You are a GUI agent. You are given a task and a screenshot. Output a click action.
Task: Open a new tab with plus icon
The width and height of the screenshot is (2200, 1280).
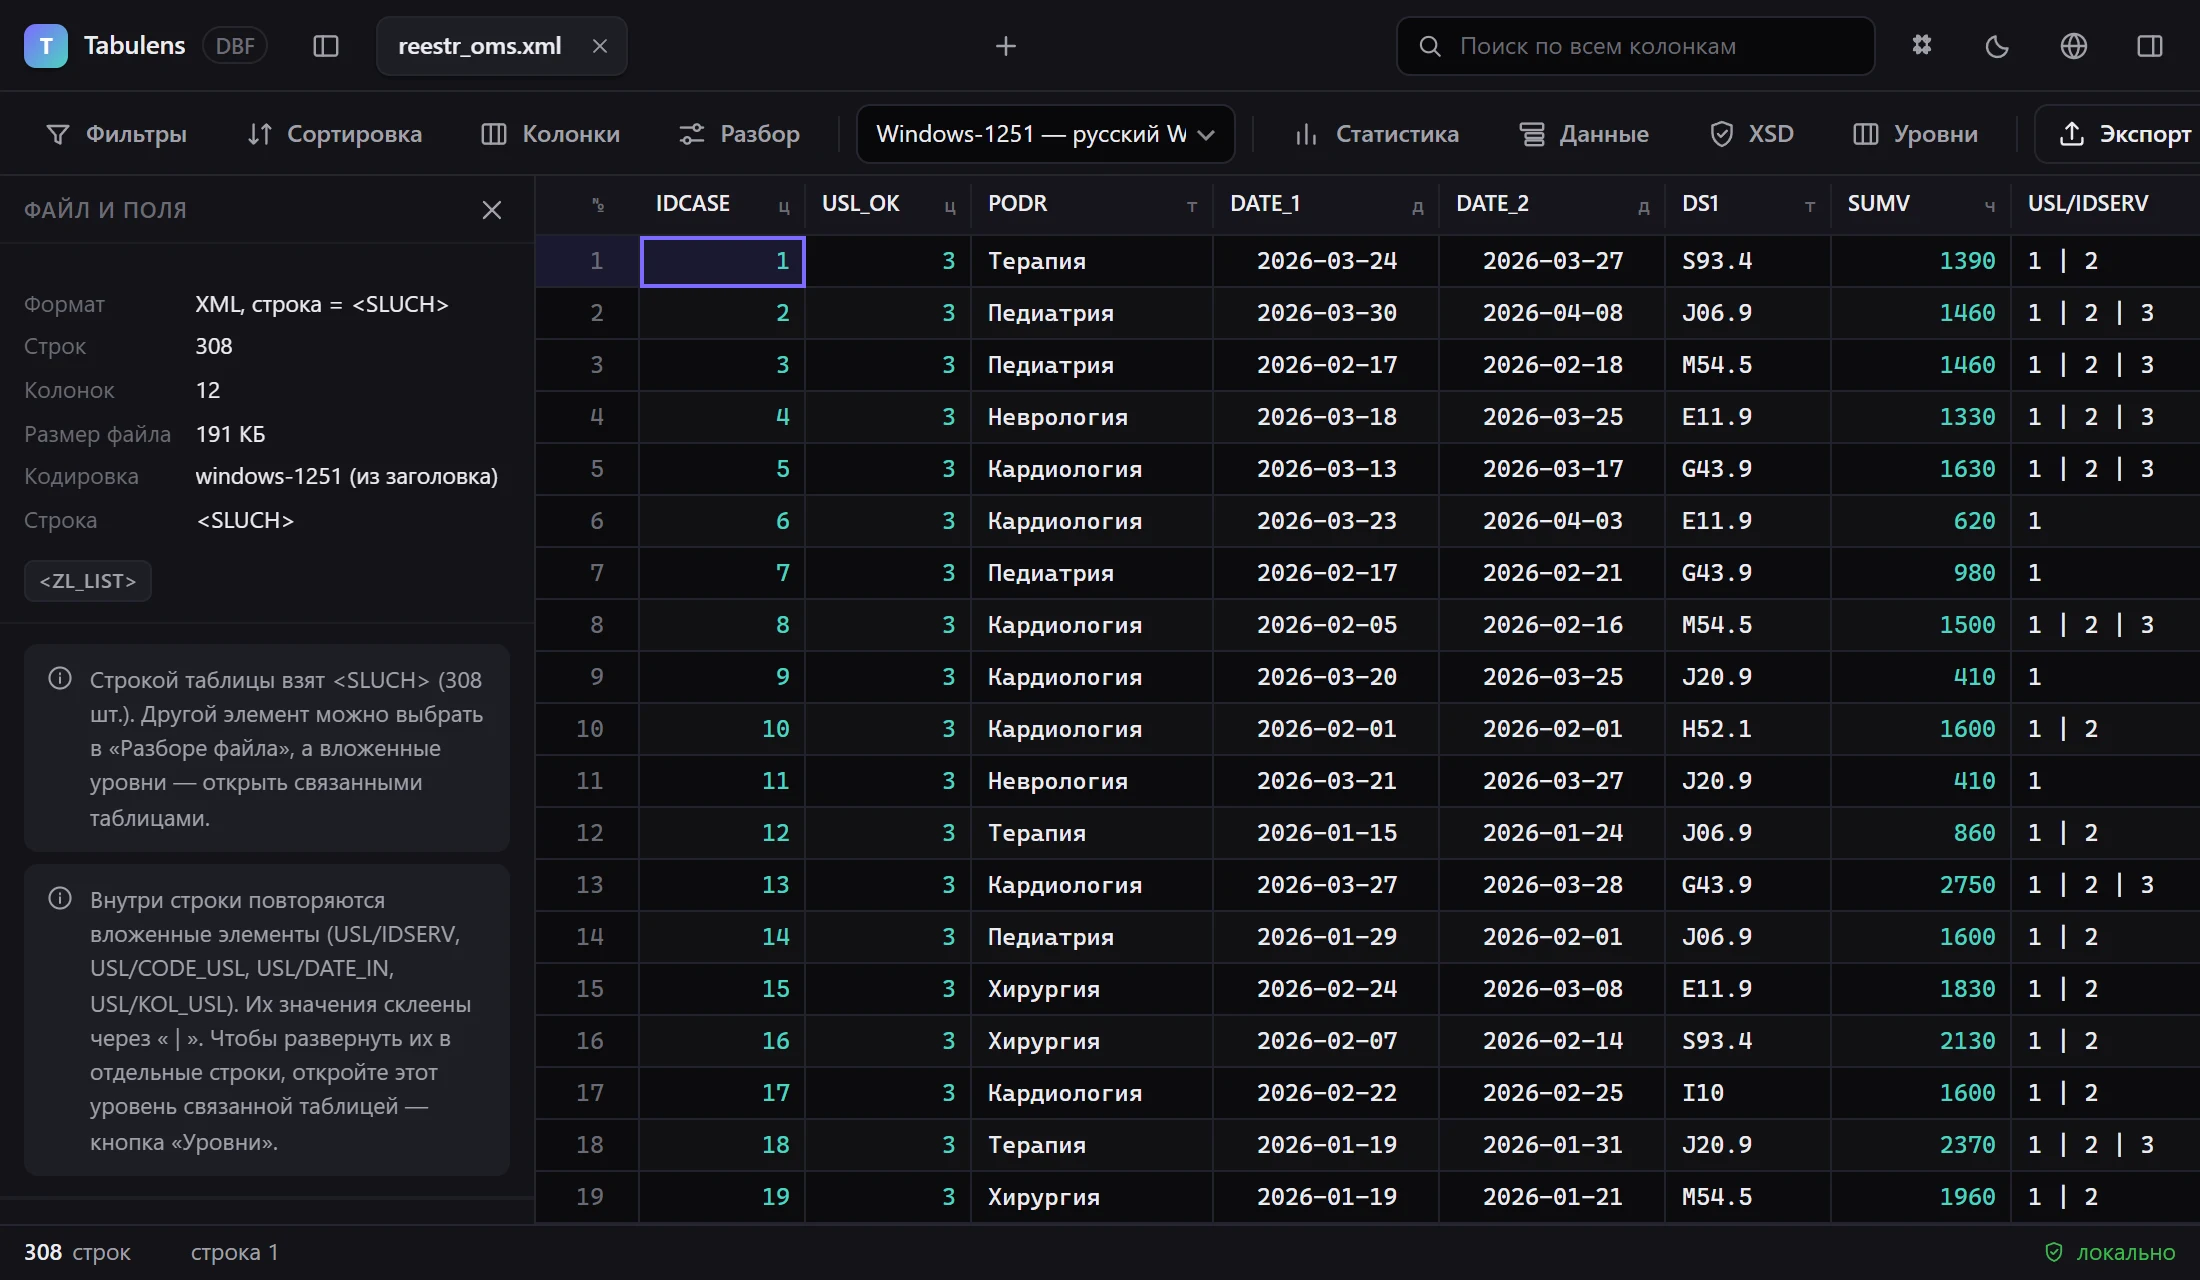pos(1006,46)
